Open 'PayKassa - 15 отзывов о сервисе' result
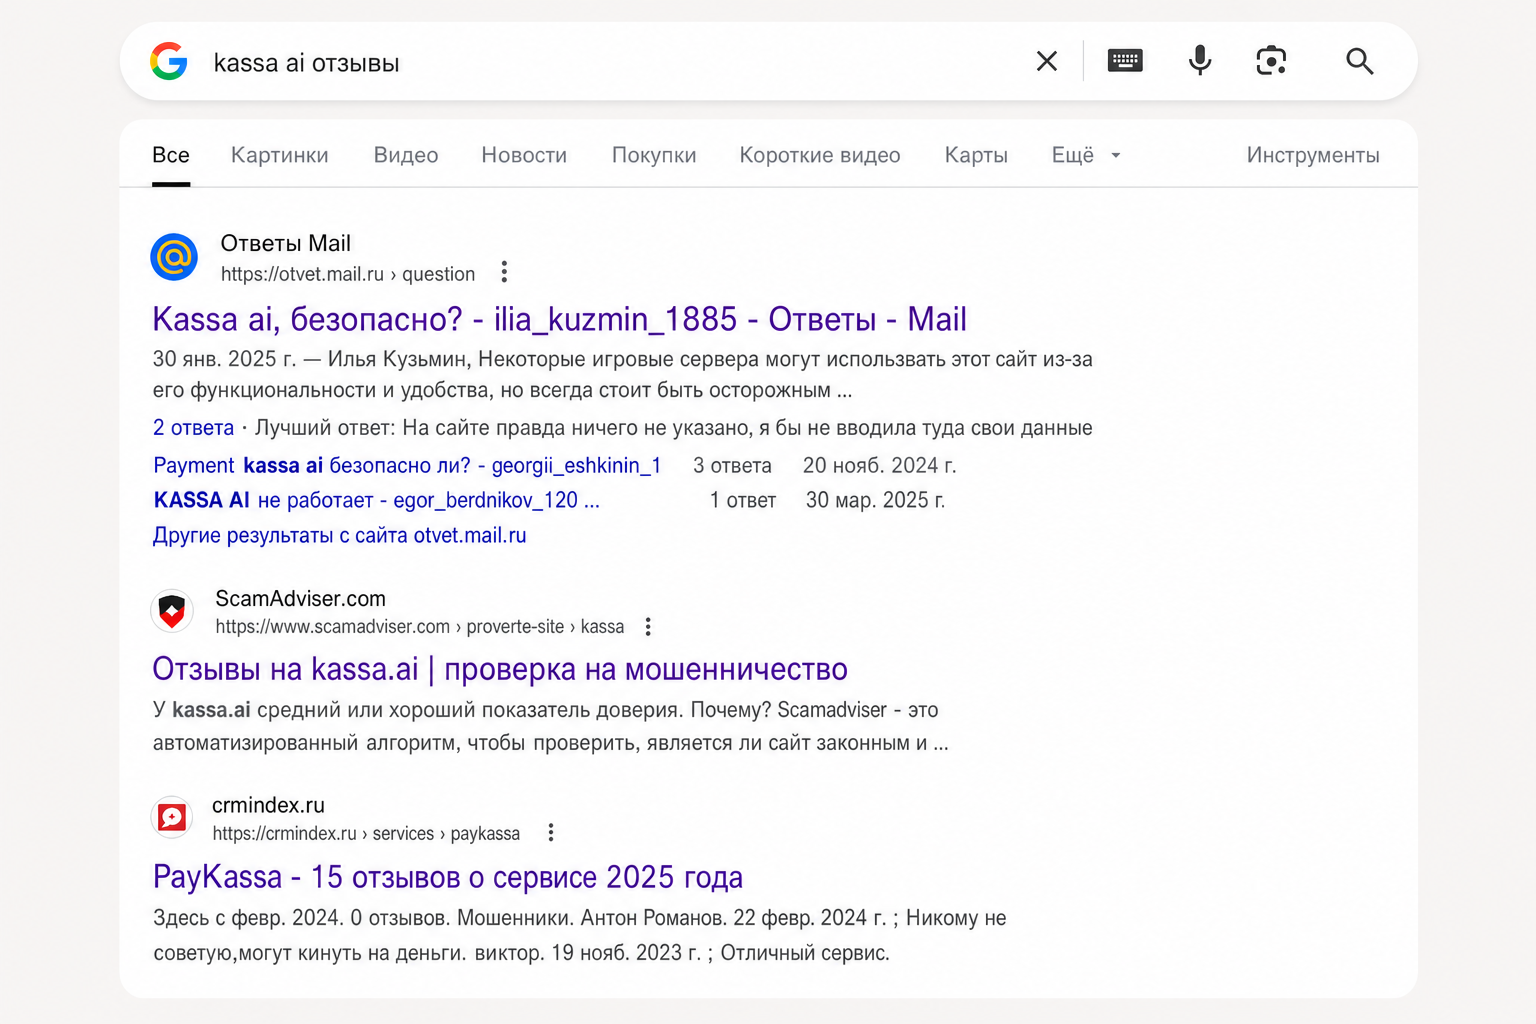Viewport: 1536px width, 1024px height. pos(448,877)
